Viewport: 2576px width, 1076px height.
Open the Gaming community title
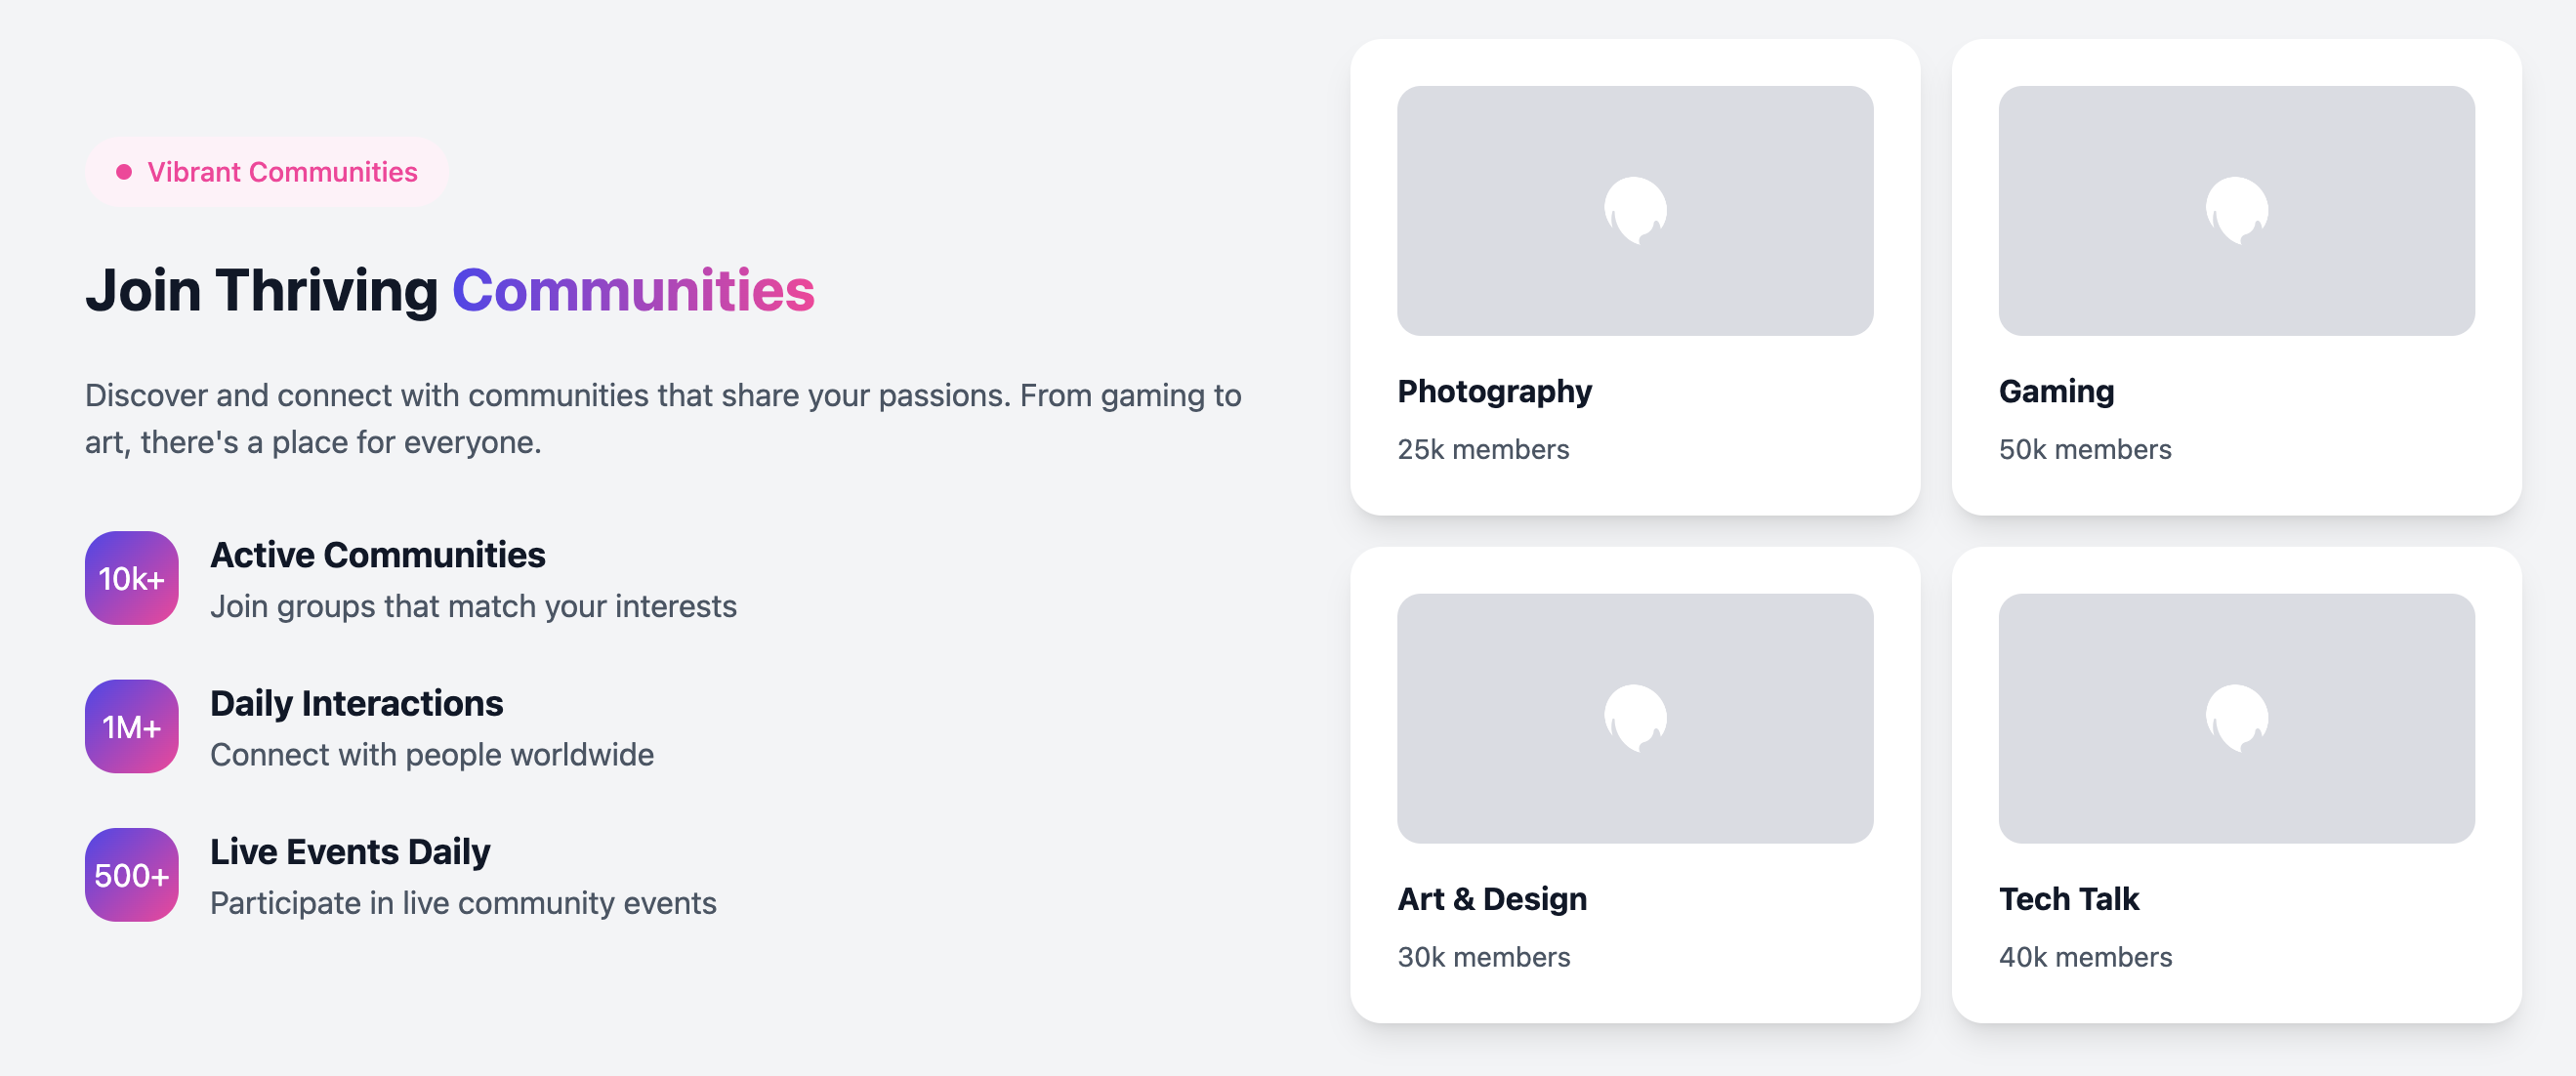[2056, 391]
